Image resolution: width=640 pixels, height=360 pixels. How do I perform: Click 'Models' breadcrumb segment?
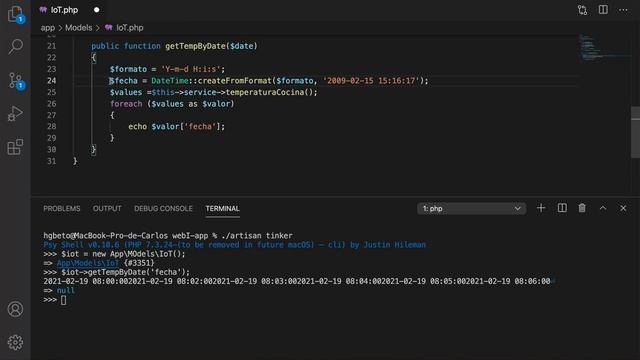[78, 28]
